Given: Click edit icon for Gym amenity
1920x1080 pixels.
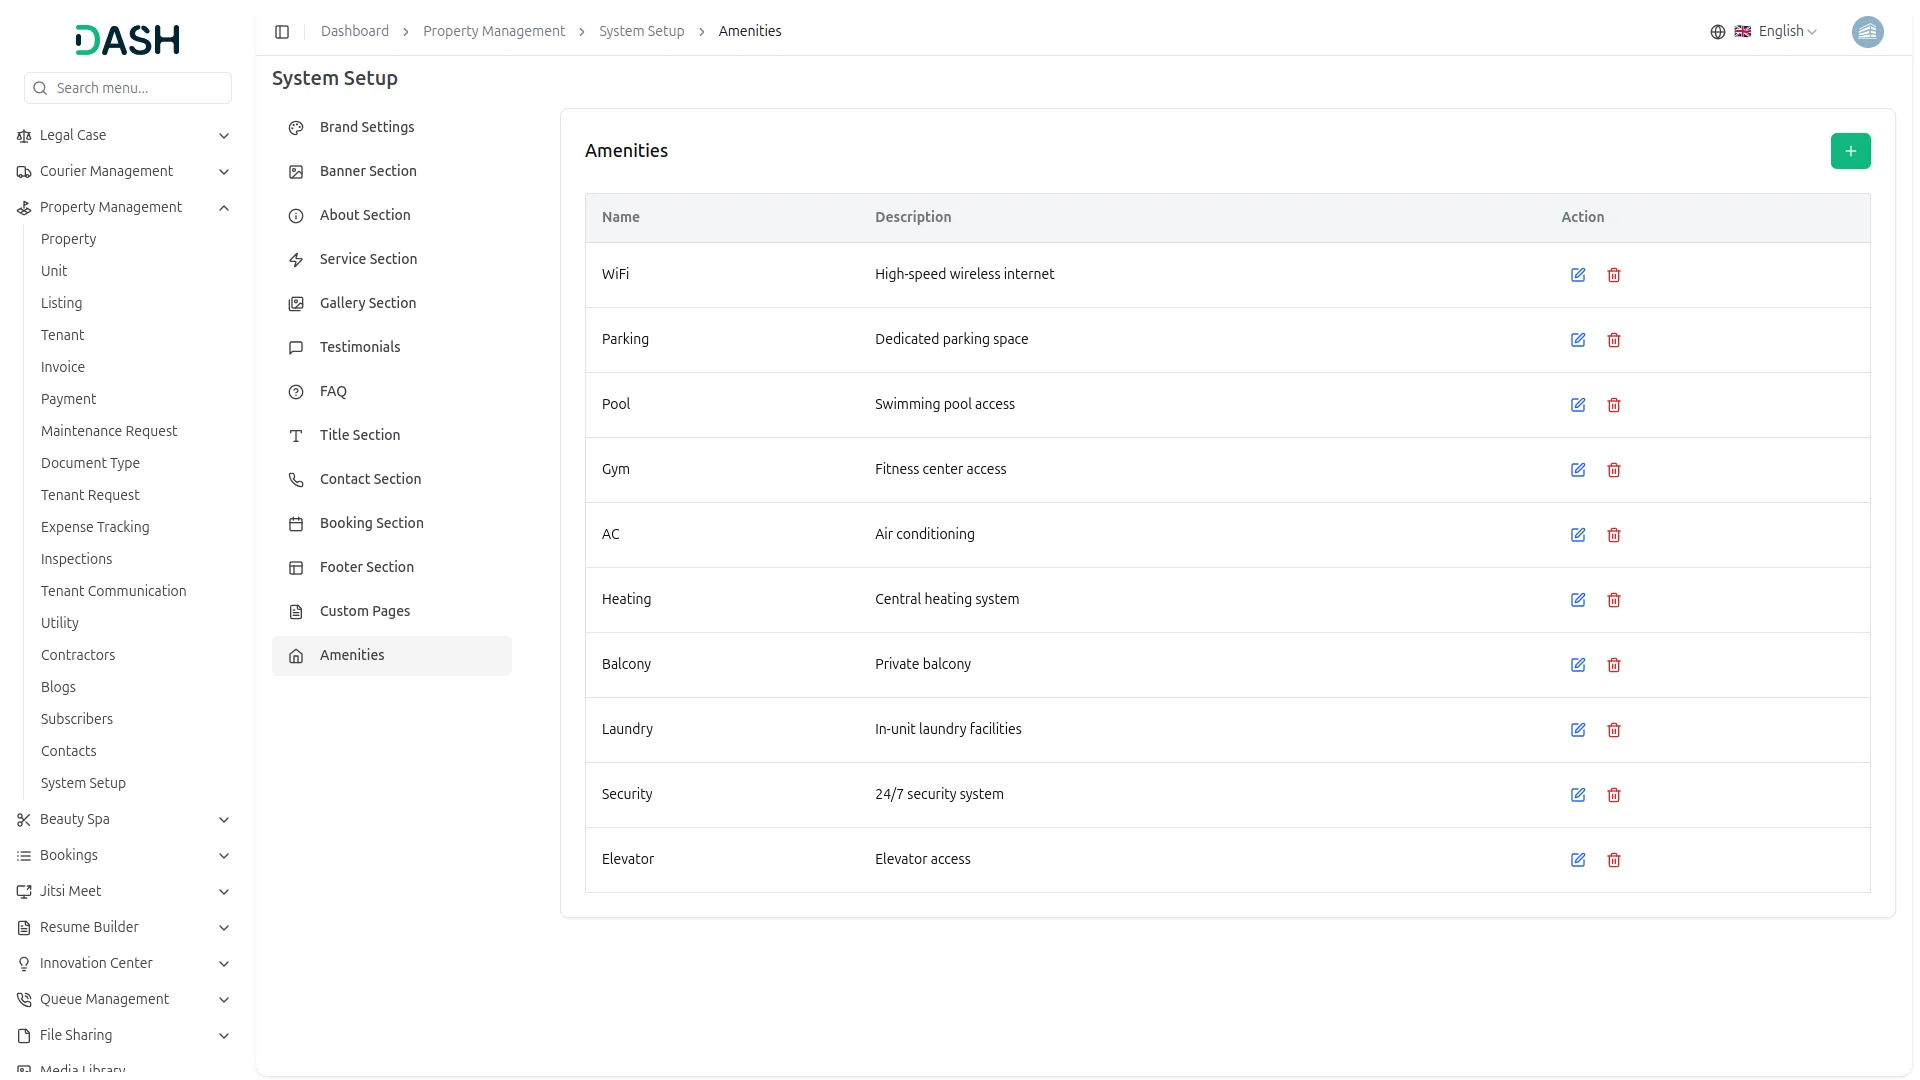Looking at the screenshot, I should point(1578,470).
